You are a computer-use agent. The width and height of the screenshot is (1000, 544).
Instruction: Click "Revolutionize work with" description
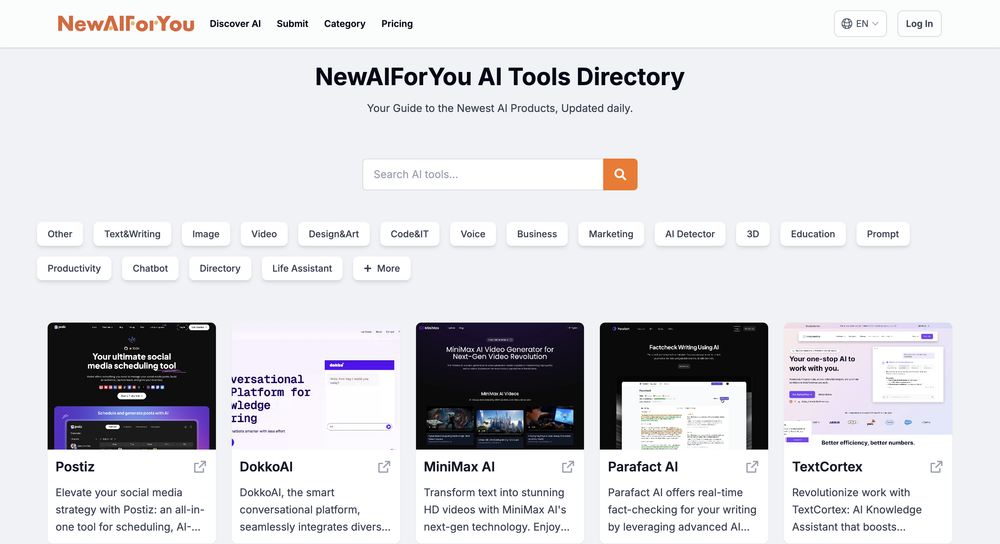tap(851, 492)
